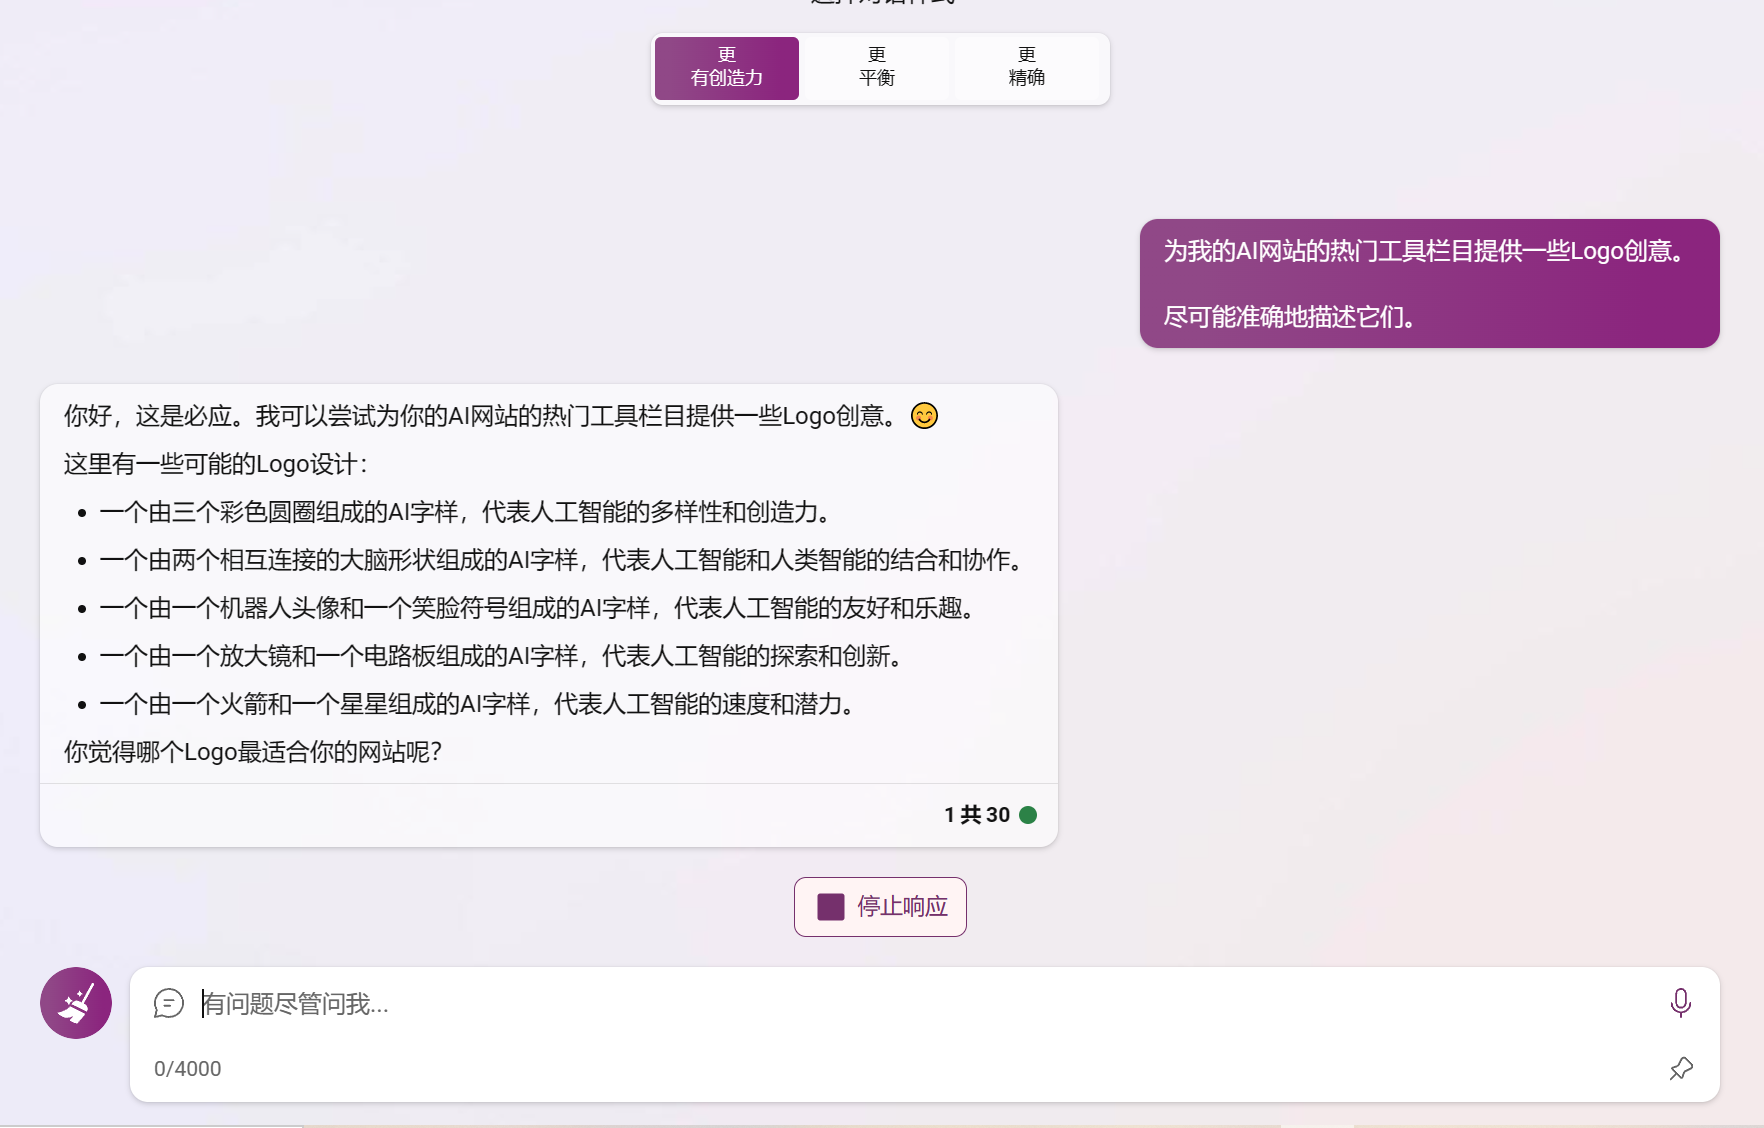Click the bullet about 三个彩色圆圈
Image resolution: width=1764 pixels, height=1128 pixels.
tap(467, 512)
